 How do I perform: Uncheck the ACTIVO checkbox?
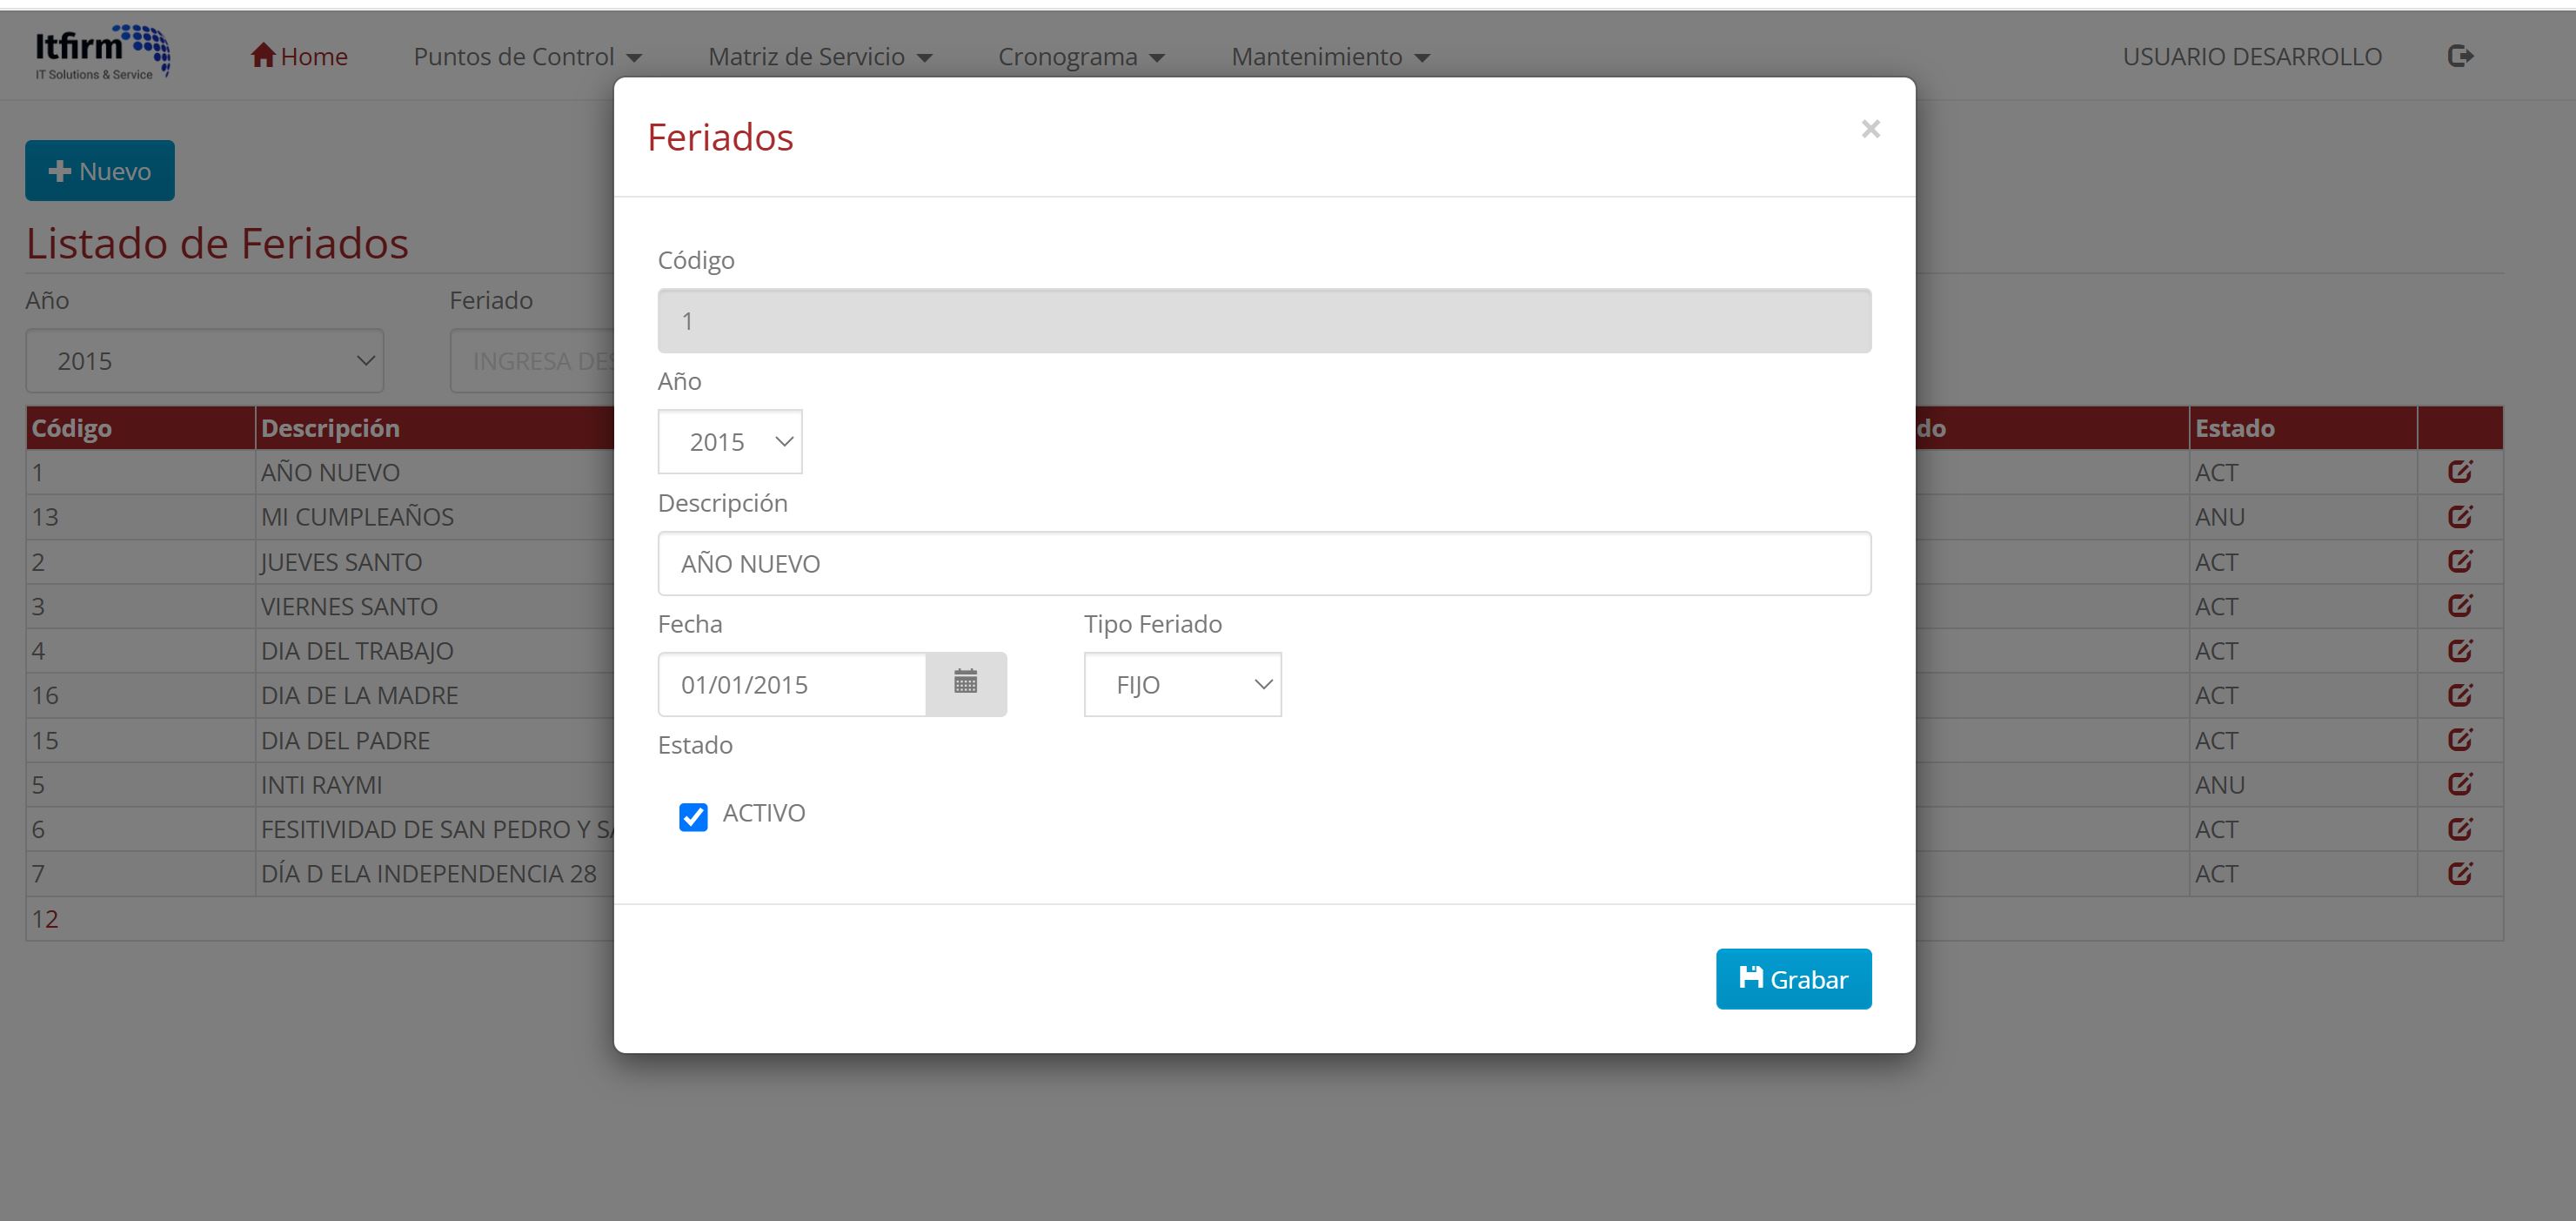tap(693, 817)
